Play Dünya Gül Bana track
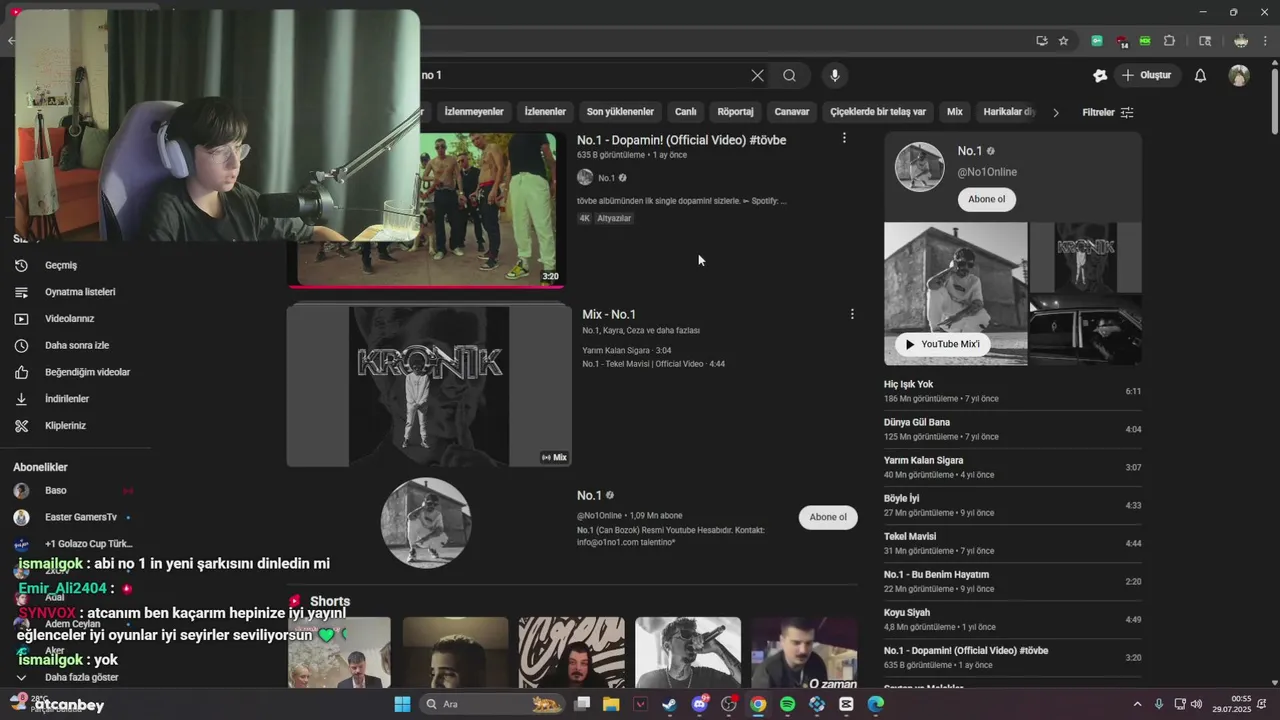The image size is (1280, 720). (1012, 429)
